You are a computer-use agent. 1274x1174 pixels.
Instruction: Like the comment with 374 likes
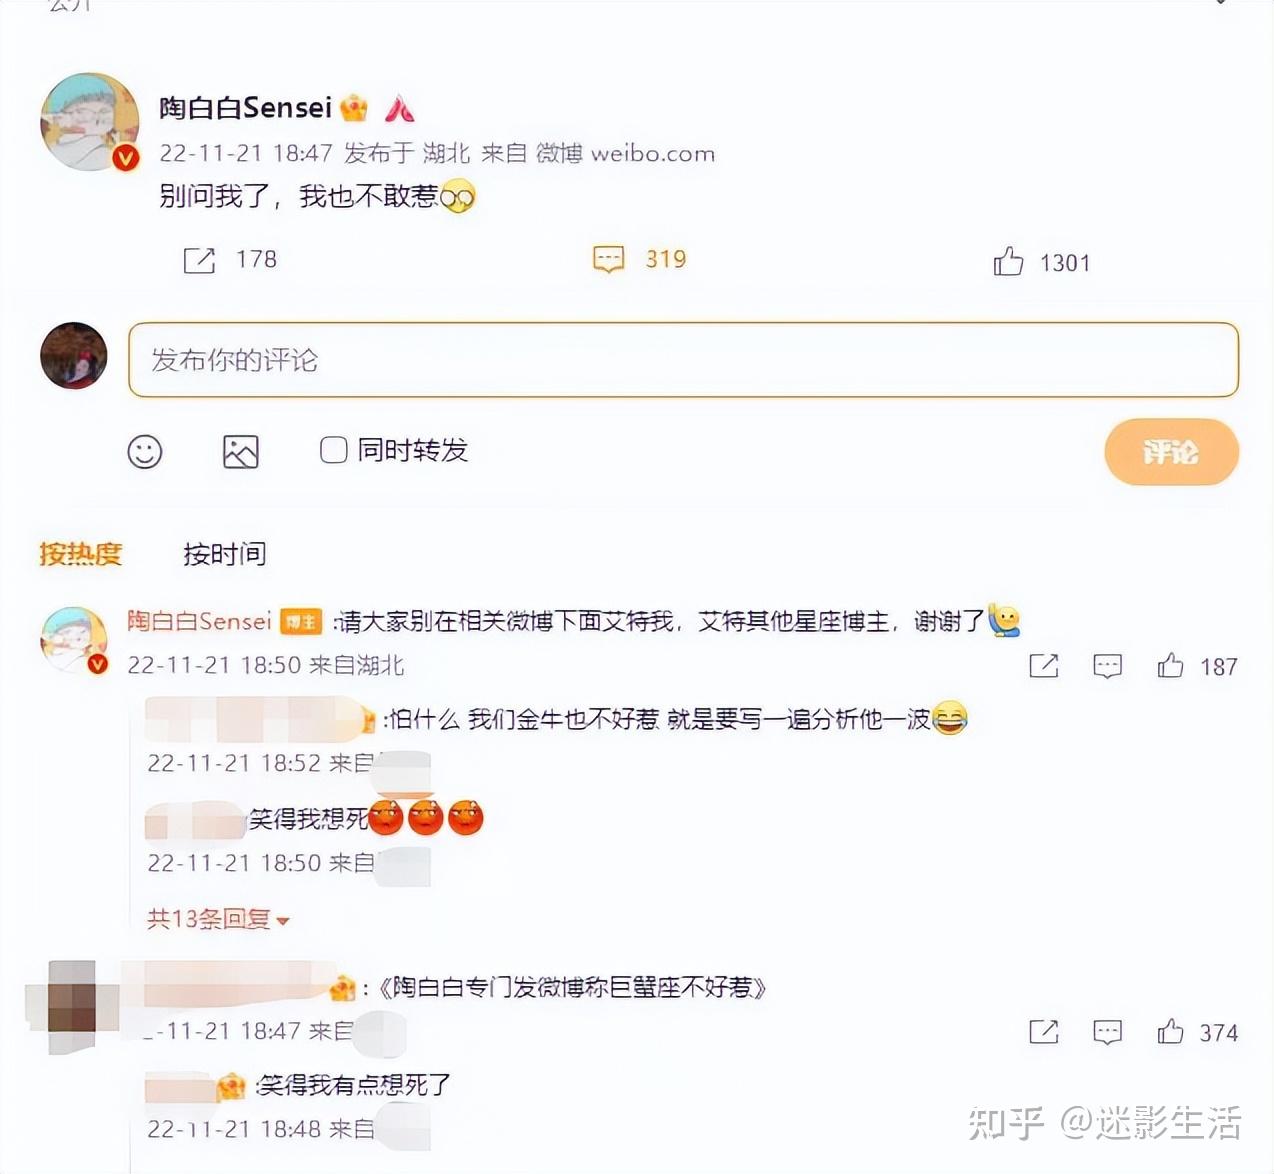(x=1170, y=1031)
